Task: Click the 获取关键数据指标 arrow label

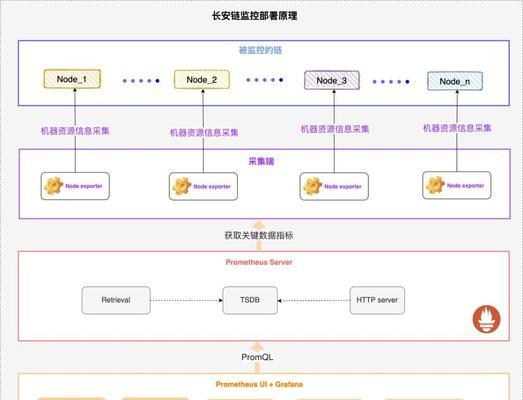Action: 259,236
